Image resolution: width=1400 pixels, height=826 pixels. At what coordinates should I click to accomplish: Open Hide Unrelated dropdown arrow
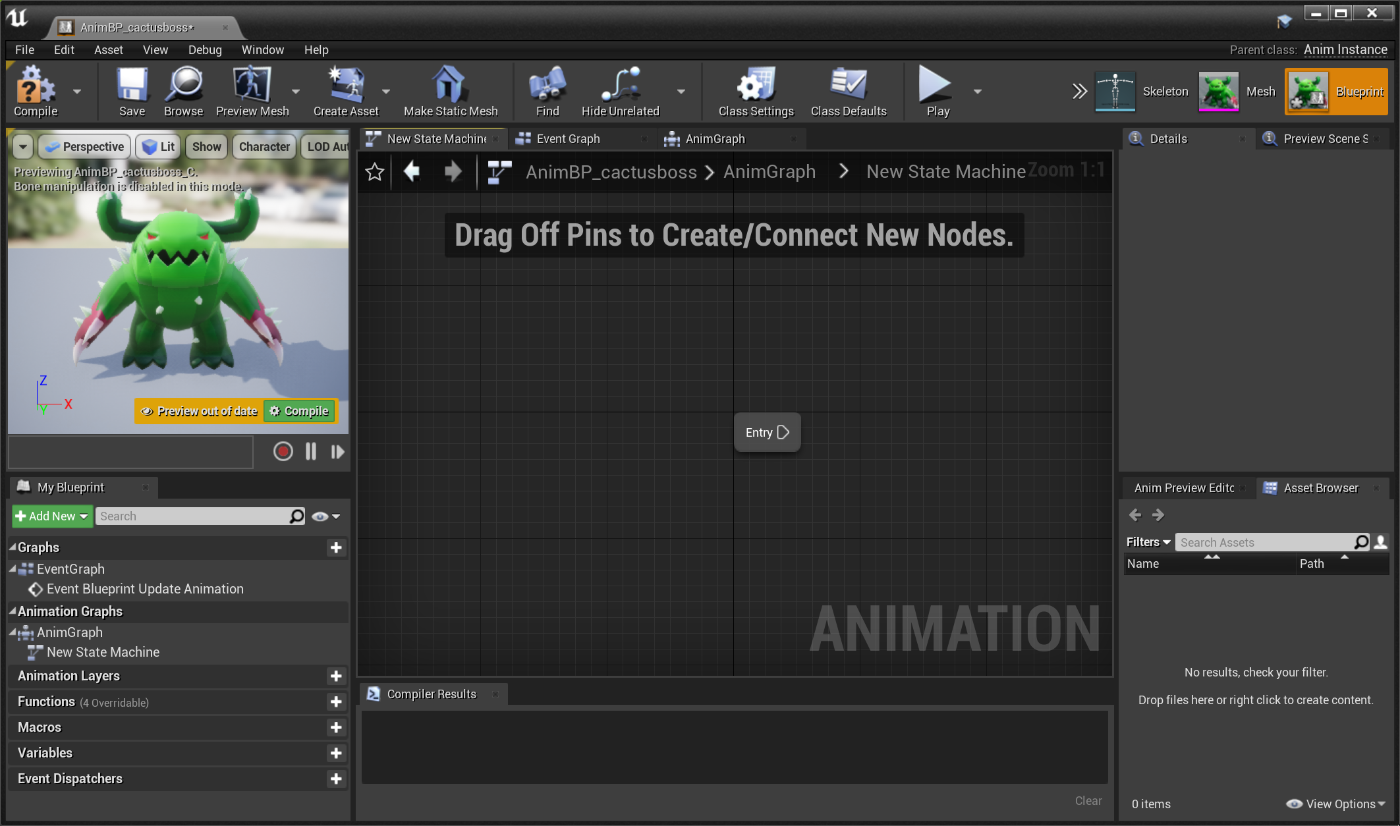[681, 91]
